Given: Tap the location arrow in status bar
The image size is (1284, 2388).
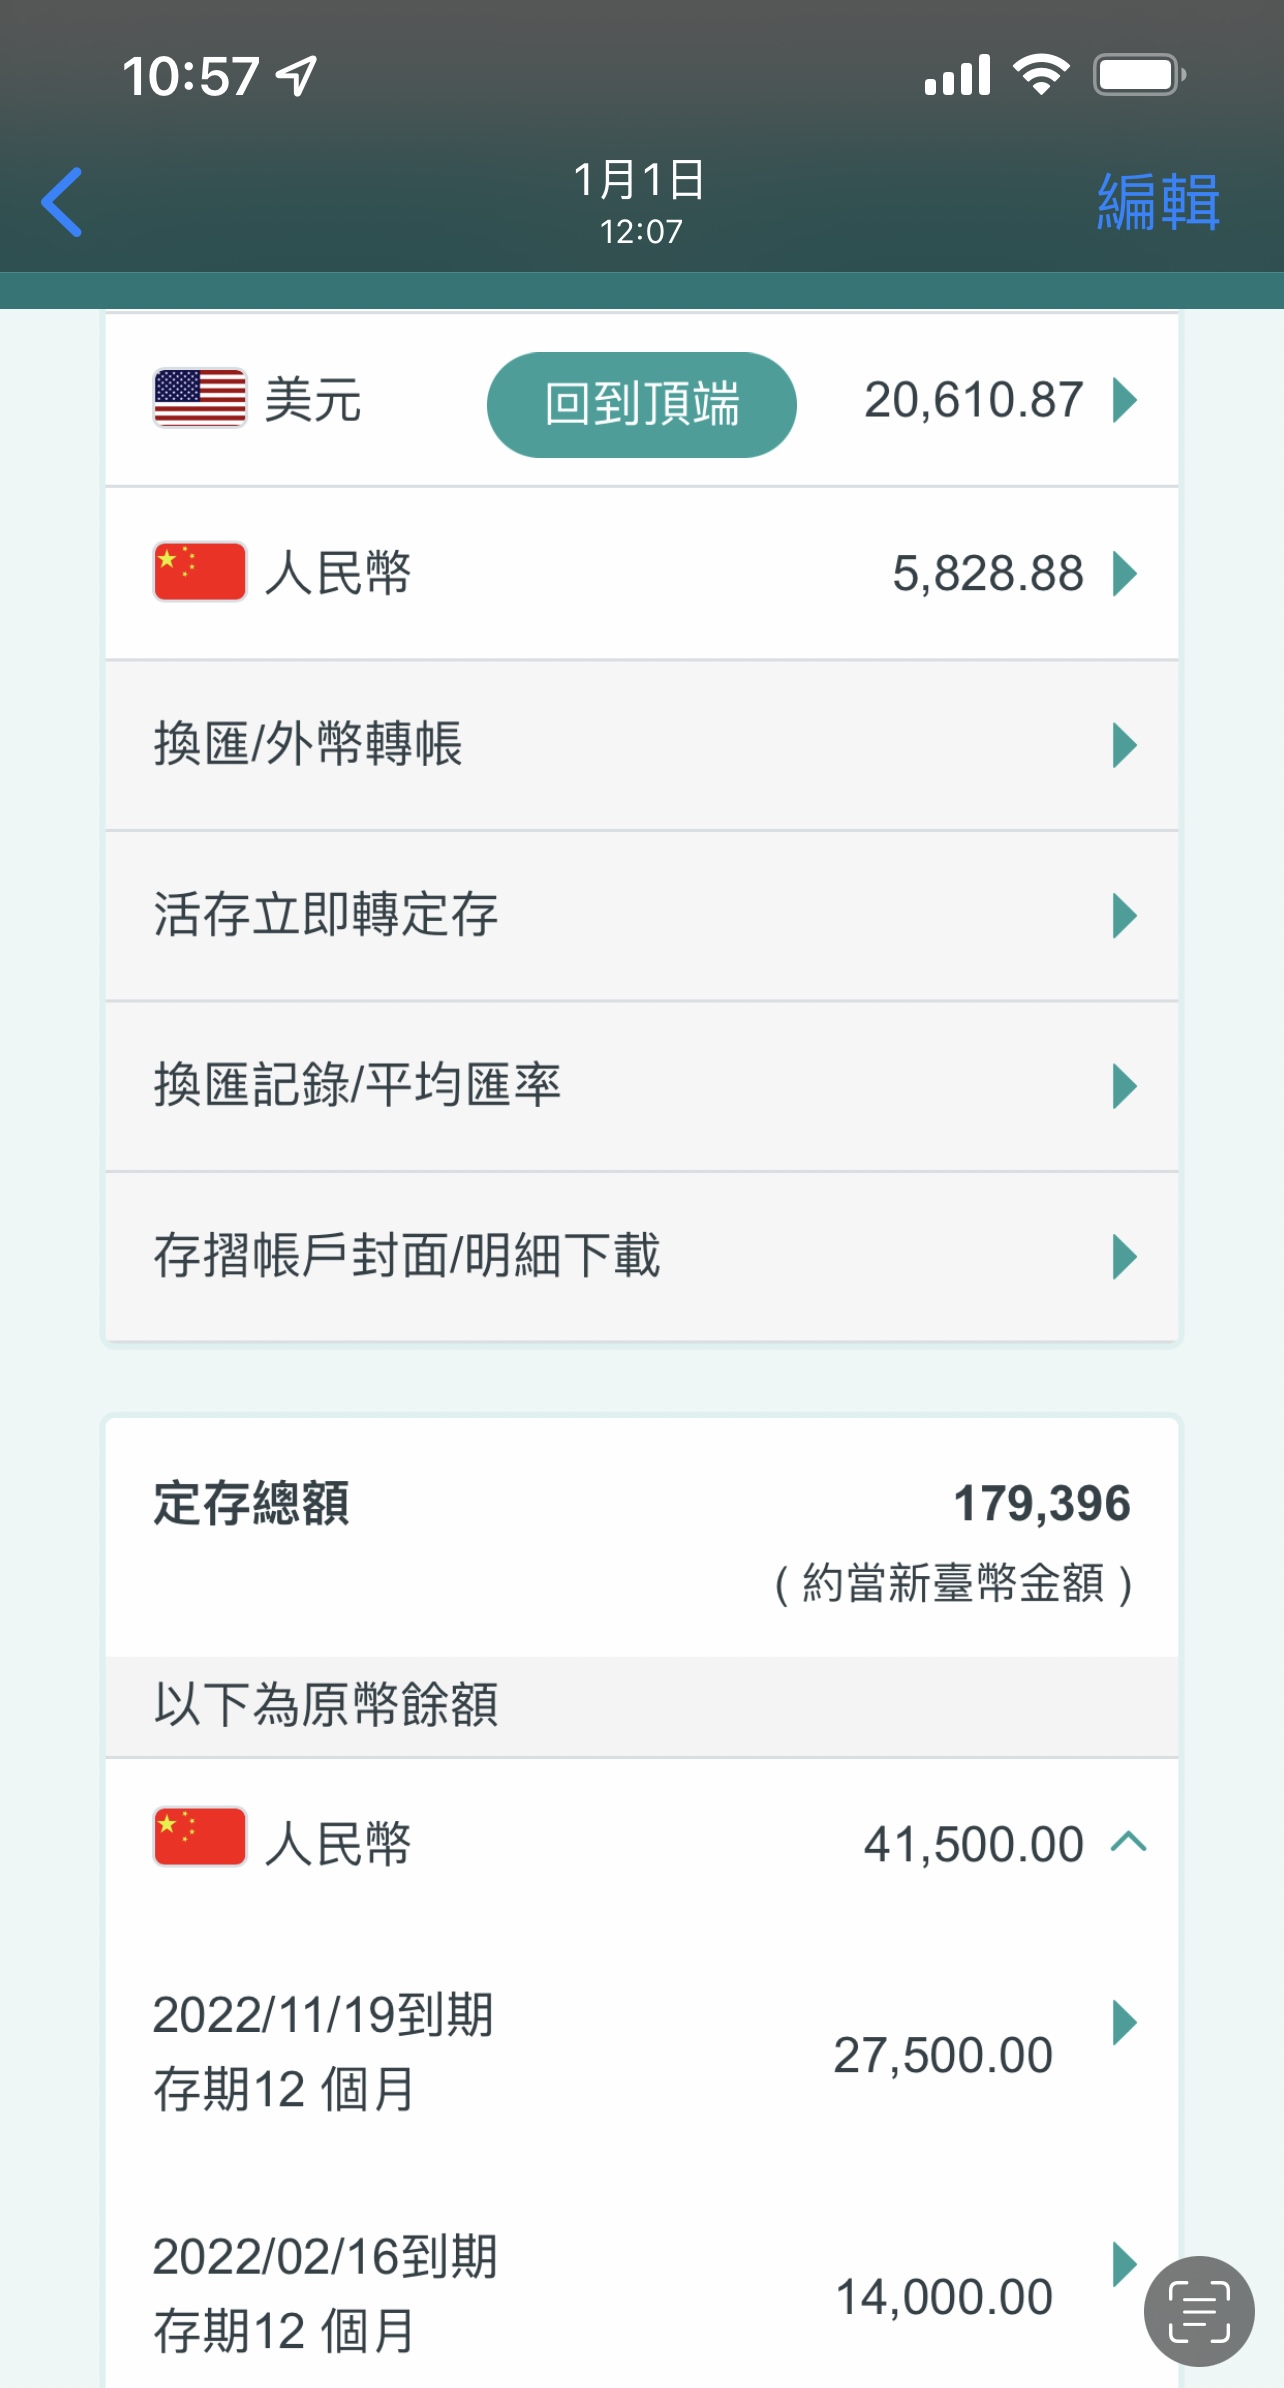Looking at the screenshot, I should click(x=297, y=76).
